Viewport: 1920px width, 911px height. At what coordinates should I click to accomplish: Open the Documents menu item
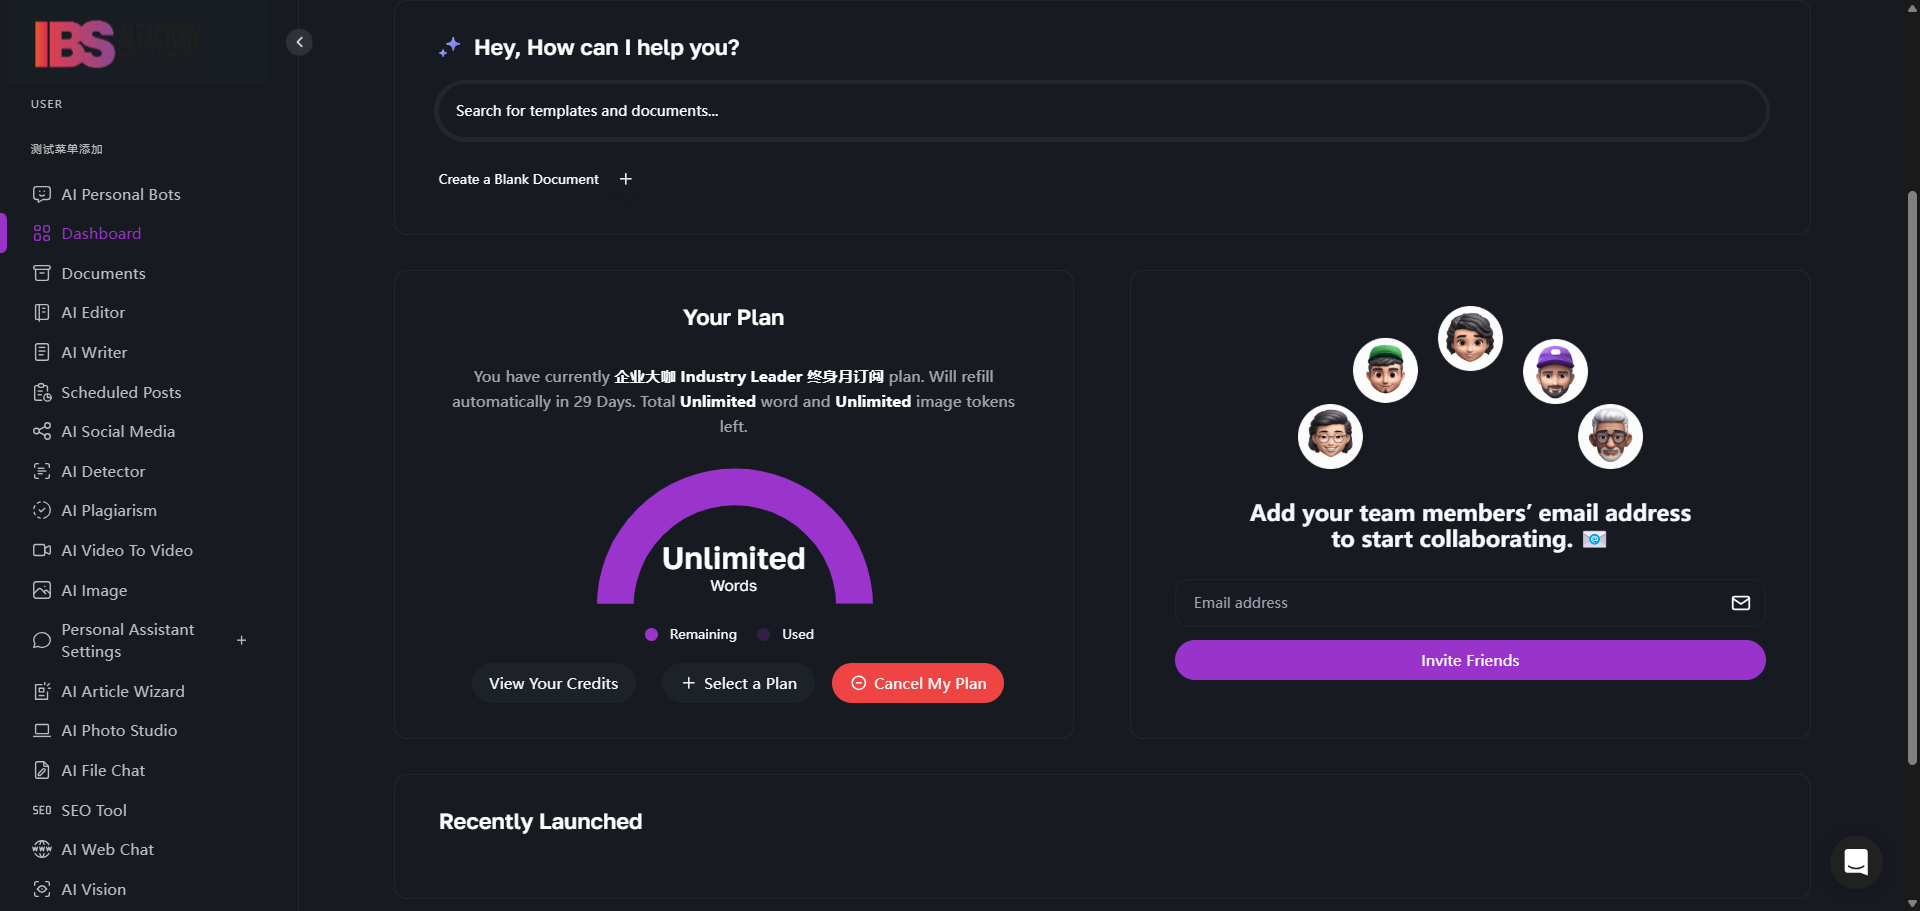click(103, 273)
